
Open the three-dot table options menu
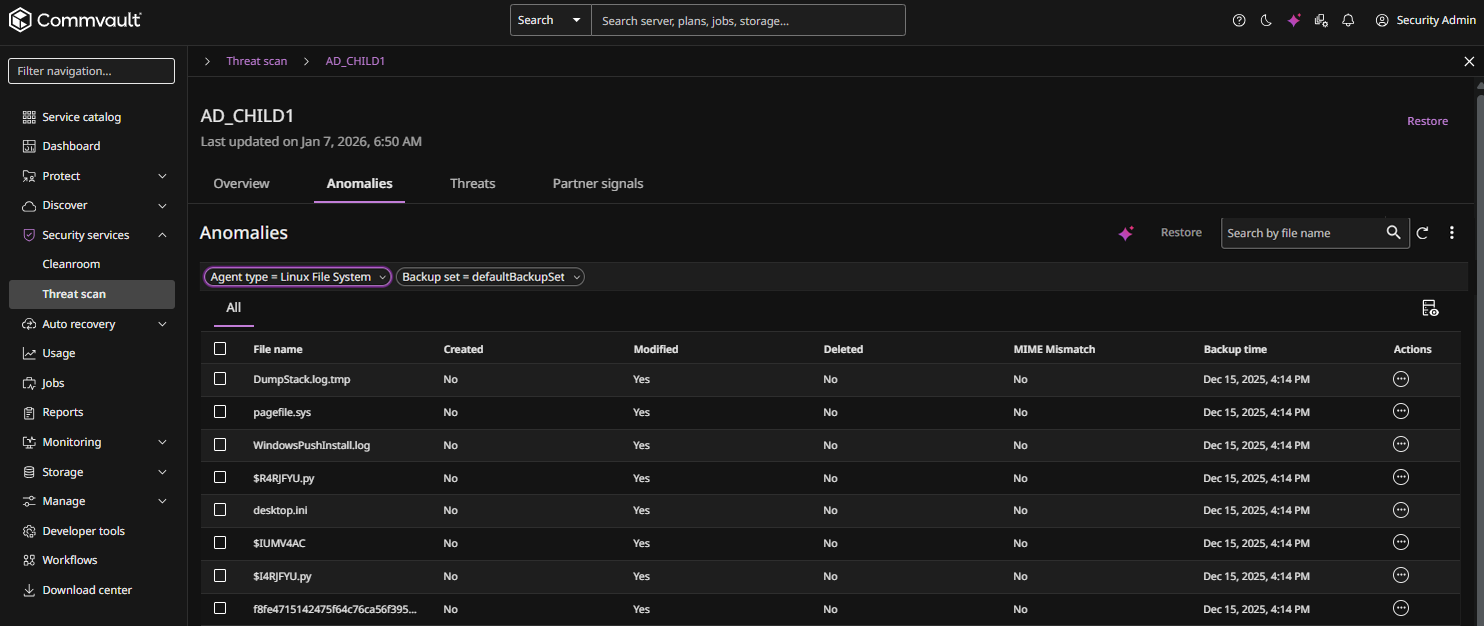coord(1452,233)
